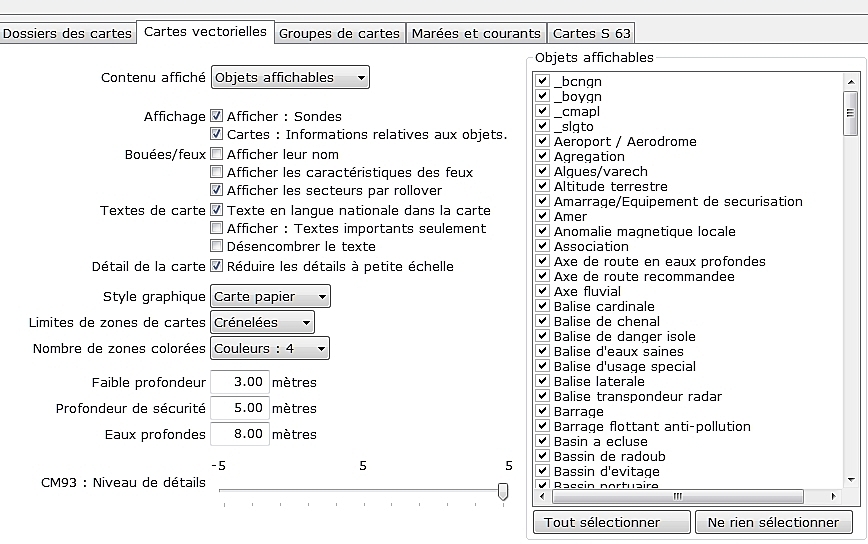This screenshot has width=868, height=544.
Task: Enable Afficher leur nom for buoys
Action: click(x=216, y=154)
